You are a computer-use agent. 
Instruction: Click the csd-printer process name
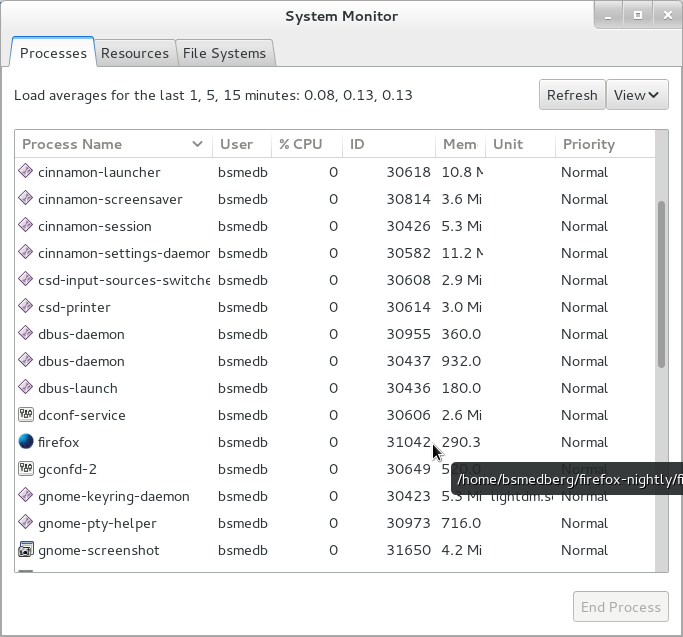pos(74,307)
